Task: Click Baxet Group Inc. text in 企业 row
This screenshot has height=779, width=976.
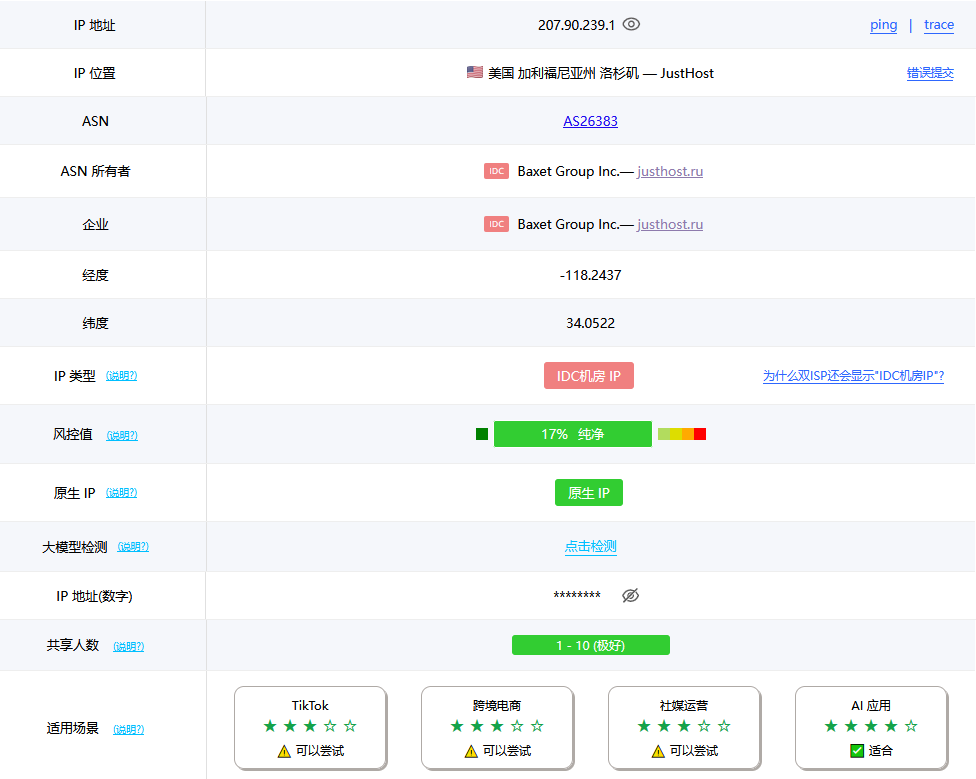Action: point(568,224)
